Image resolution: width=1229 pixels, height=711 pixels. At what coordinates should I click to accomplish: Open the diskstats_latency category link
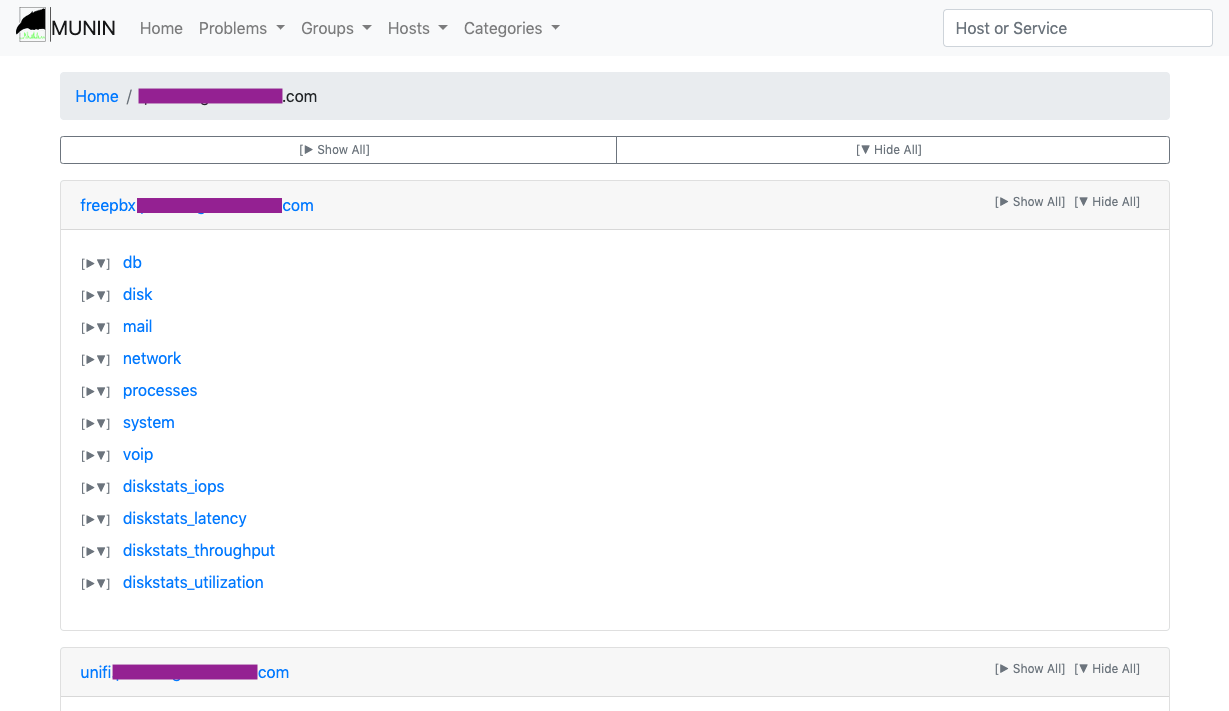184,518
